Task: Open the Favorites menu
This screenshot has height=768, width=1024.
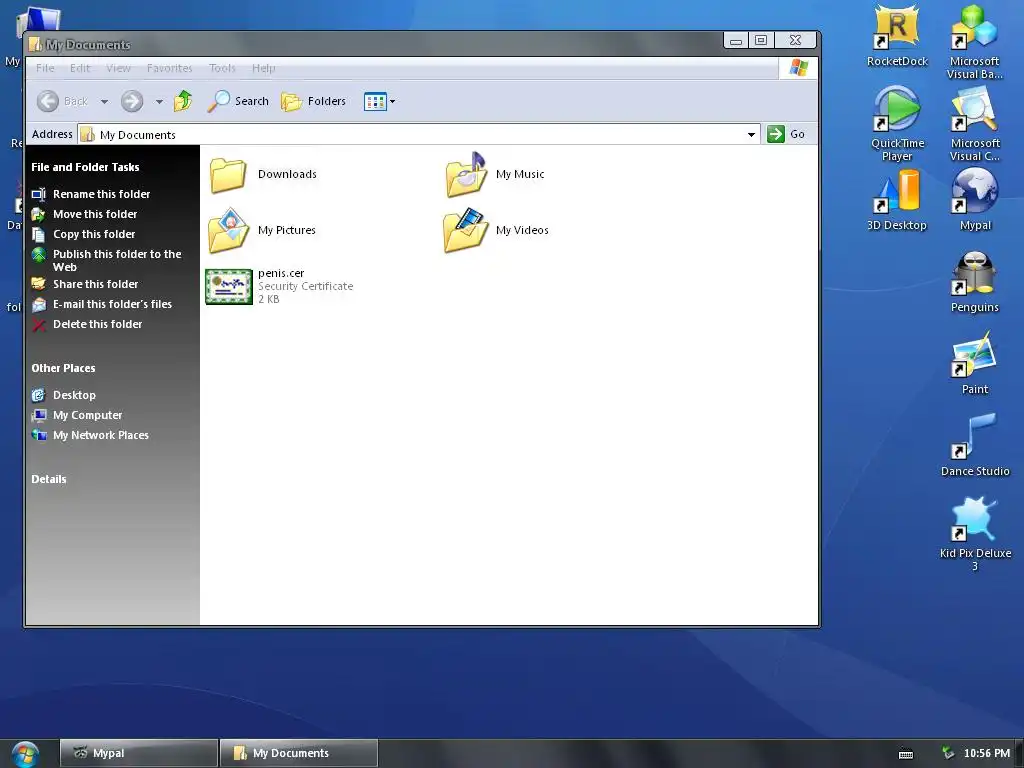Action: (x=169, y=68)
